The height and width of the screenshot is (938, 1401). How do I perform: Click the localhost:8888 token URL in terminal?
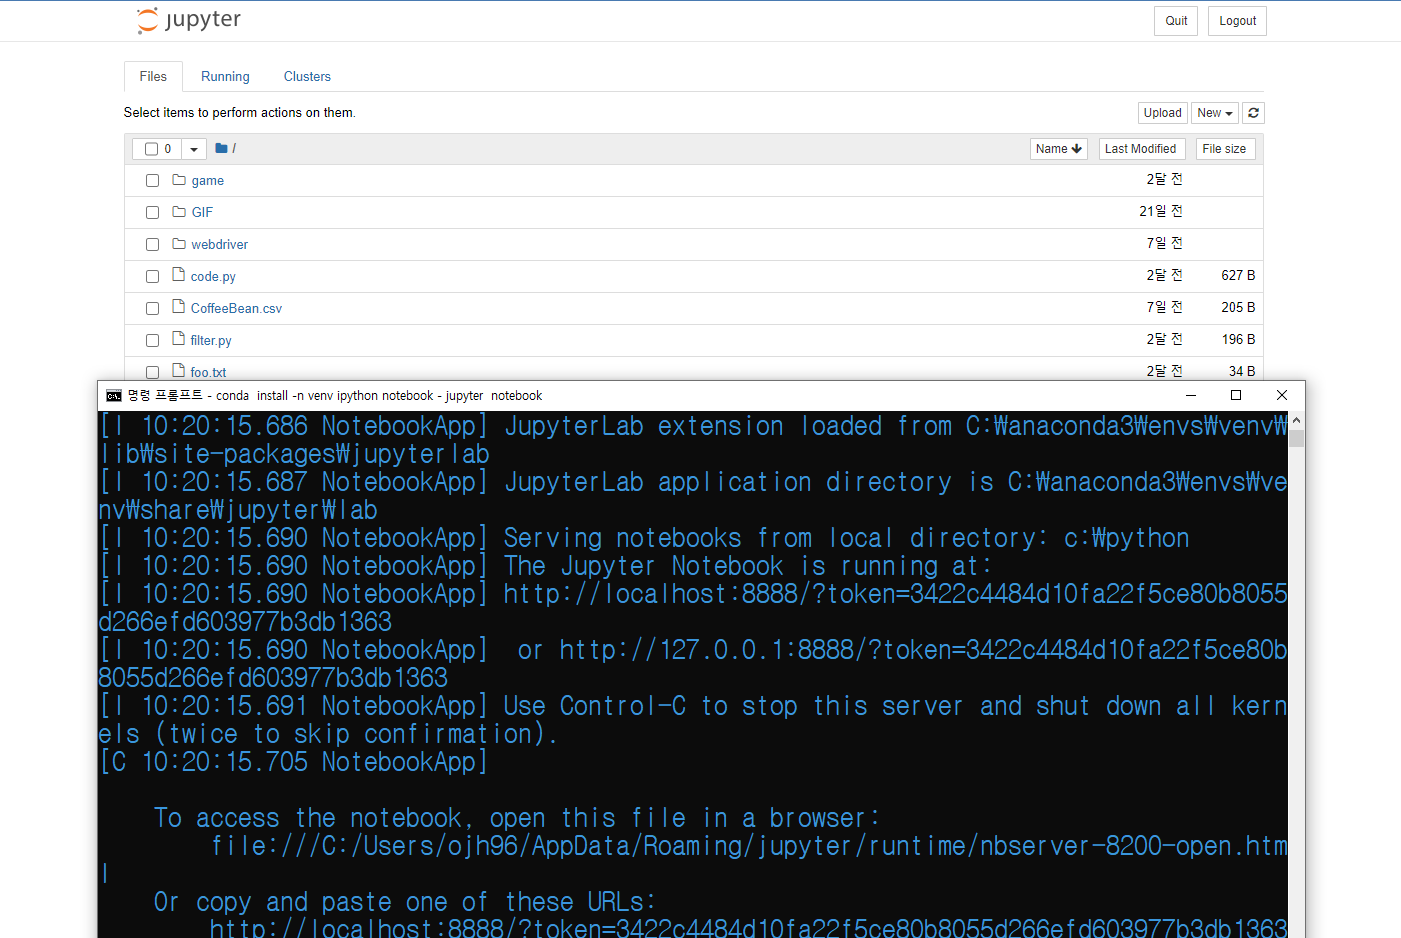coord(693,608)
